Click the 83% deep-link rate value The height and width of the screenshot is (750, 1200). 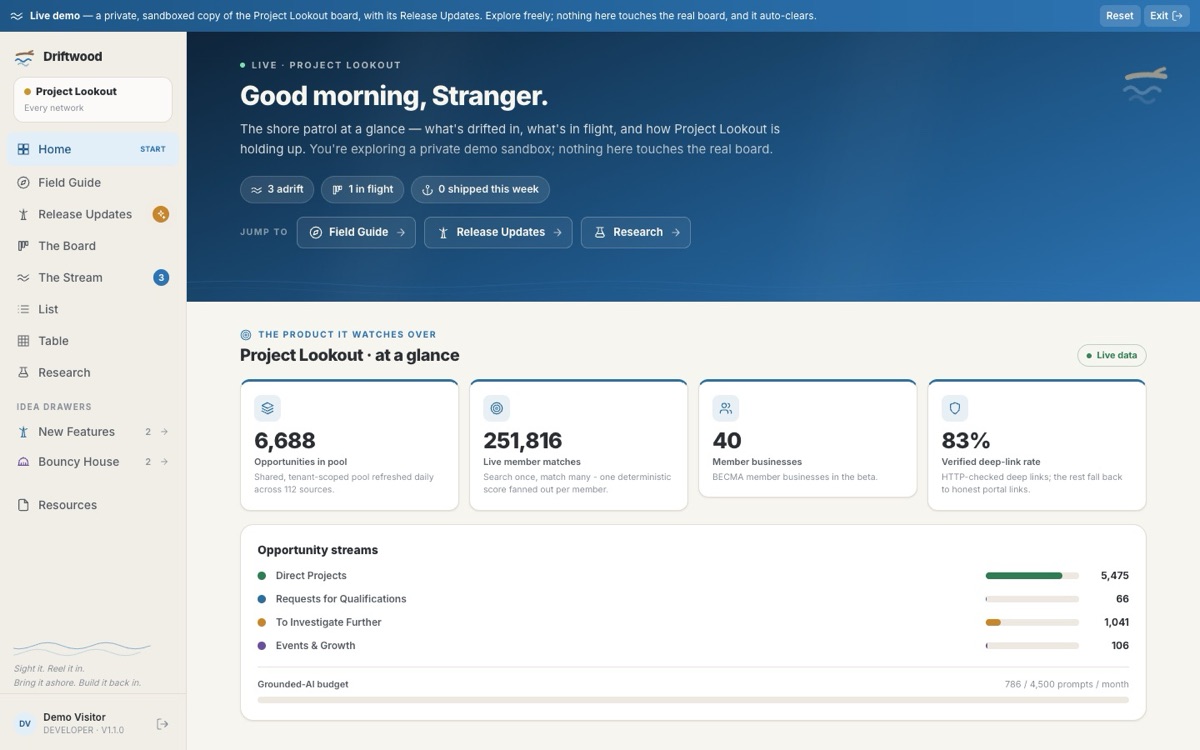point(966,441)
